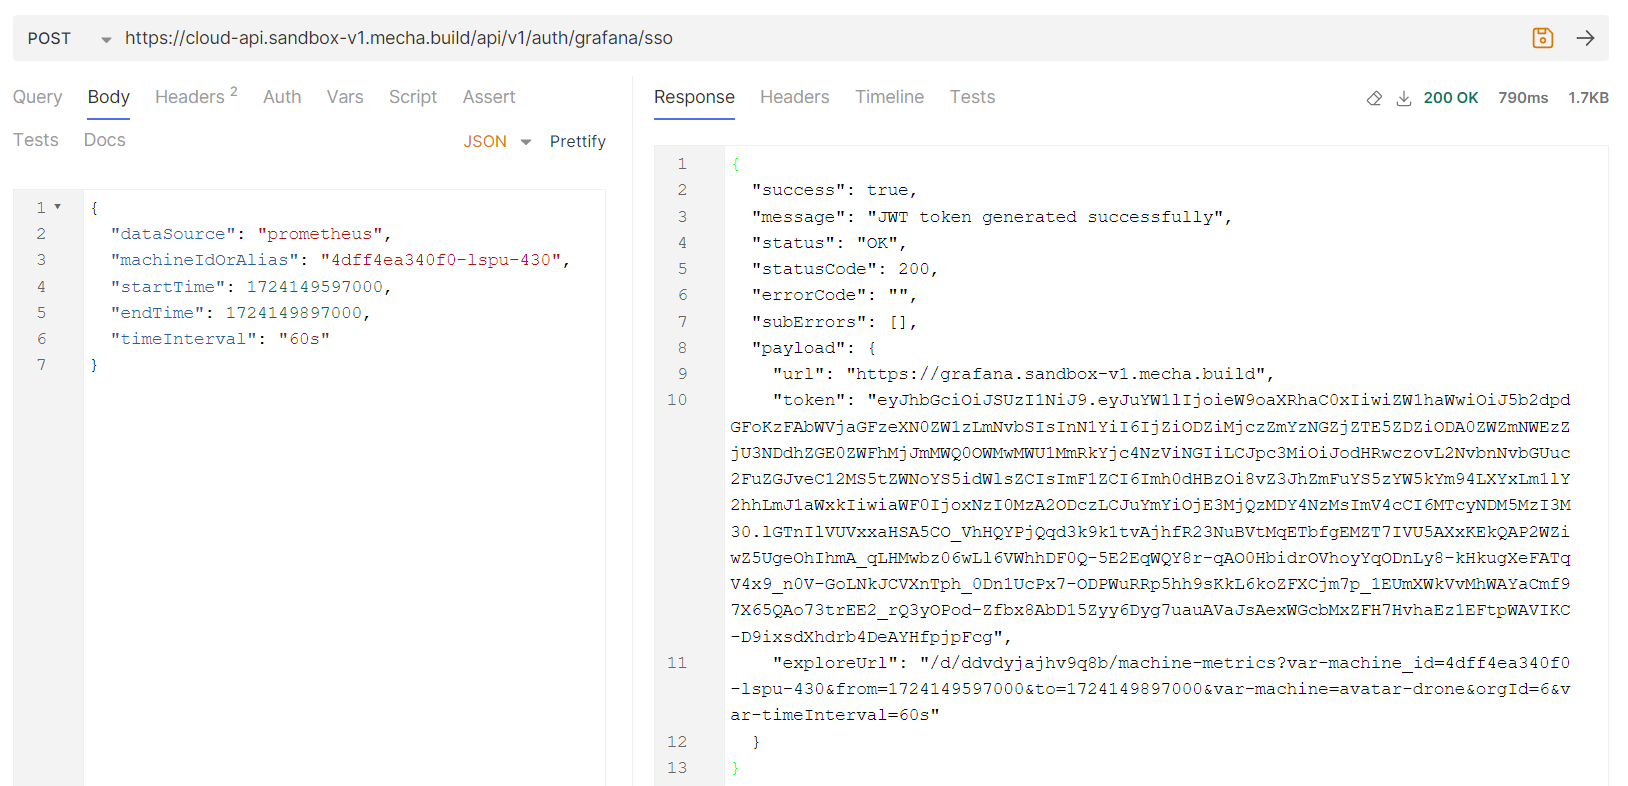Image resolution: width=1628 pixels, height=786 pixels.
Task: Click the POST method label
Action: pos(49,38)
